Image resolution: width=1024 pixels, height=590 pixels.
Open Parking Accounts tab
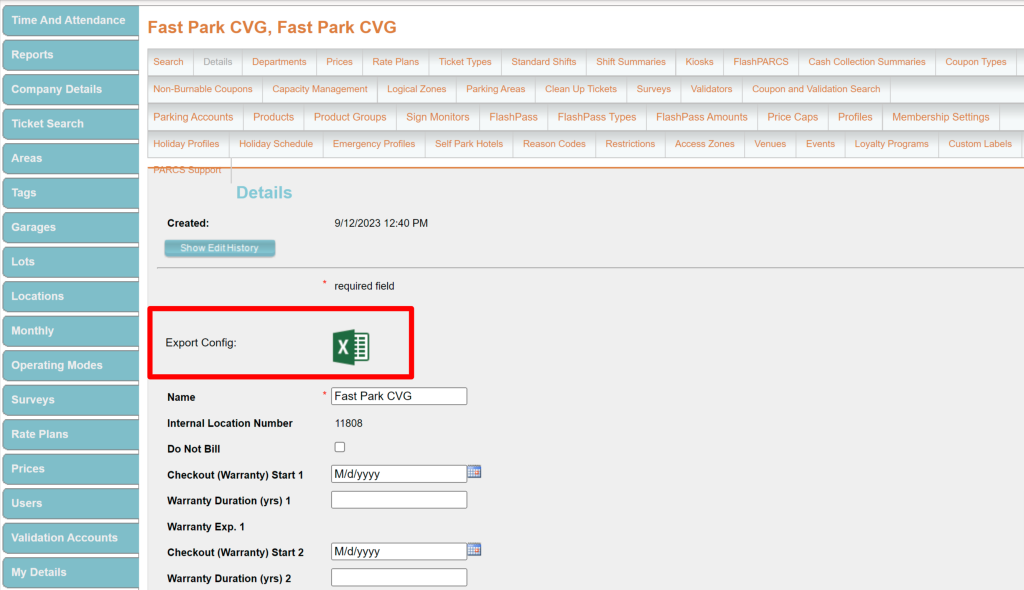point(193,118)
